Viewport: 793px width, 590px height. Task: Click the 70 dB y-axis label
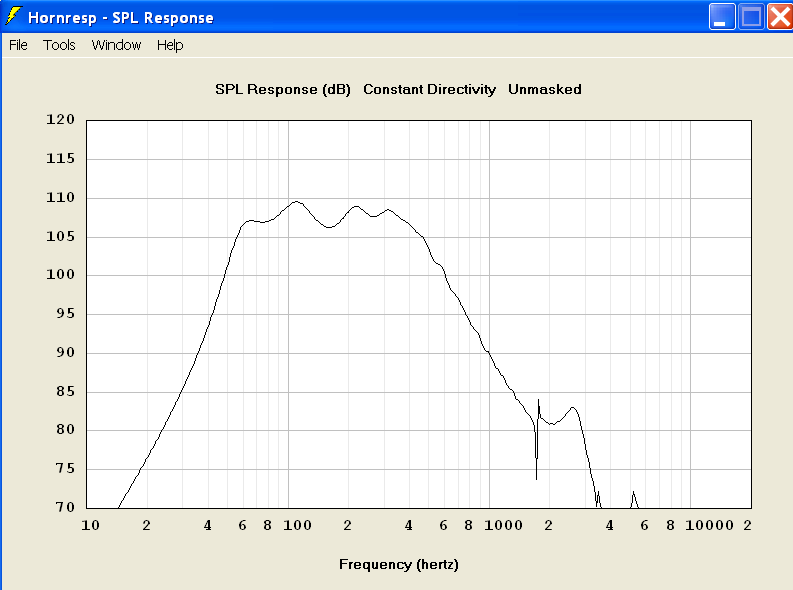66,507
